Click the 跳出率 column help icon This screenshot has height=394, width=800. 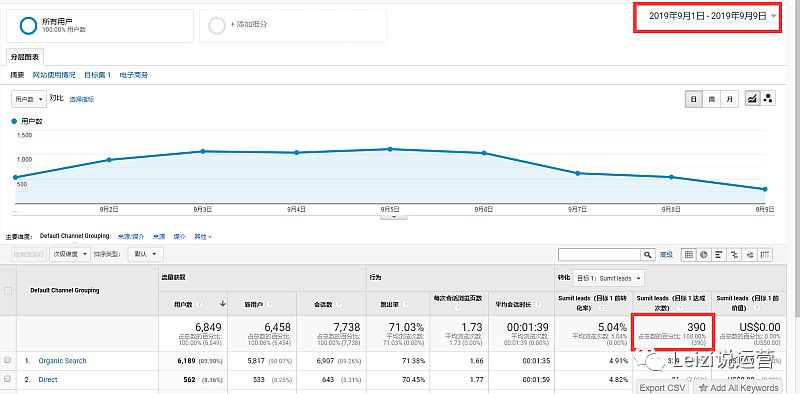406,304
